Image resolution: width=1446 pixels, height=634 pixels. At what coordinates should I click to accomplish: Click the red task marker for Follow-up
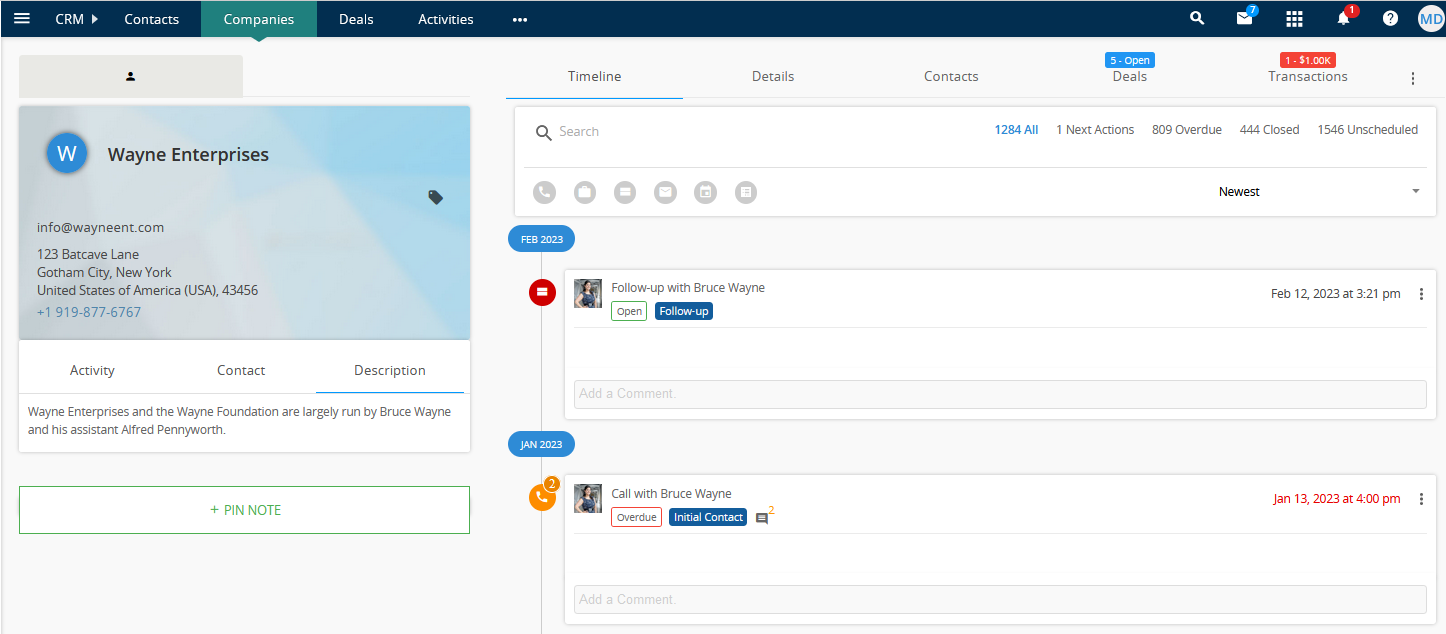click(x=542, y=292)
